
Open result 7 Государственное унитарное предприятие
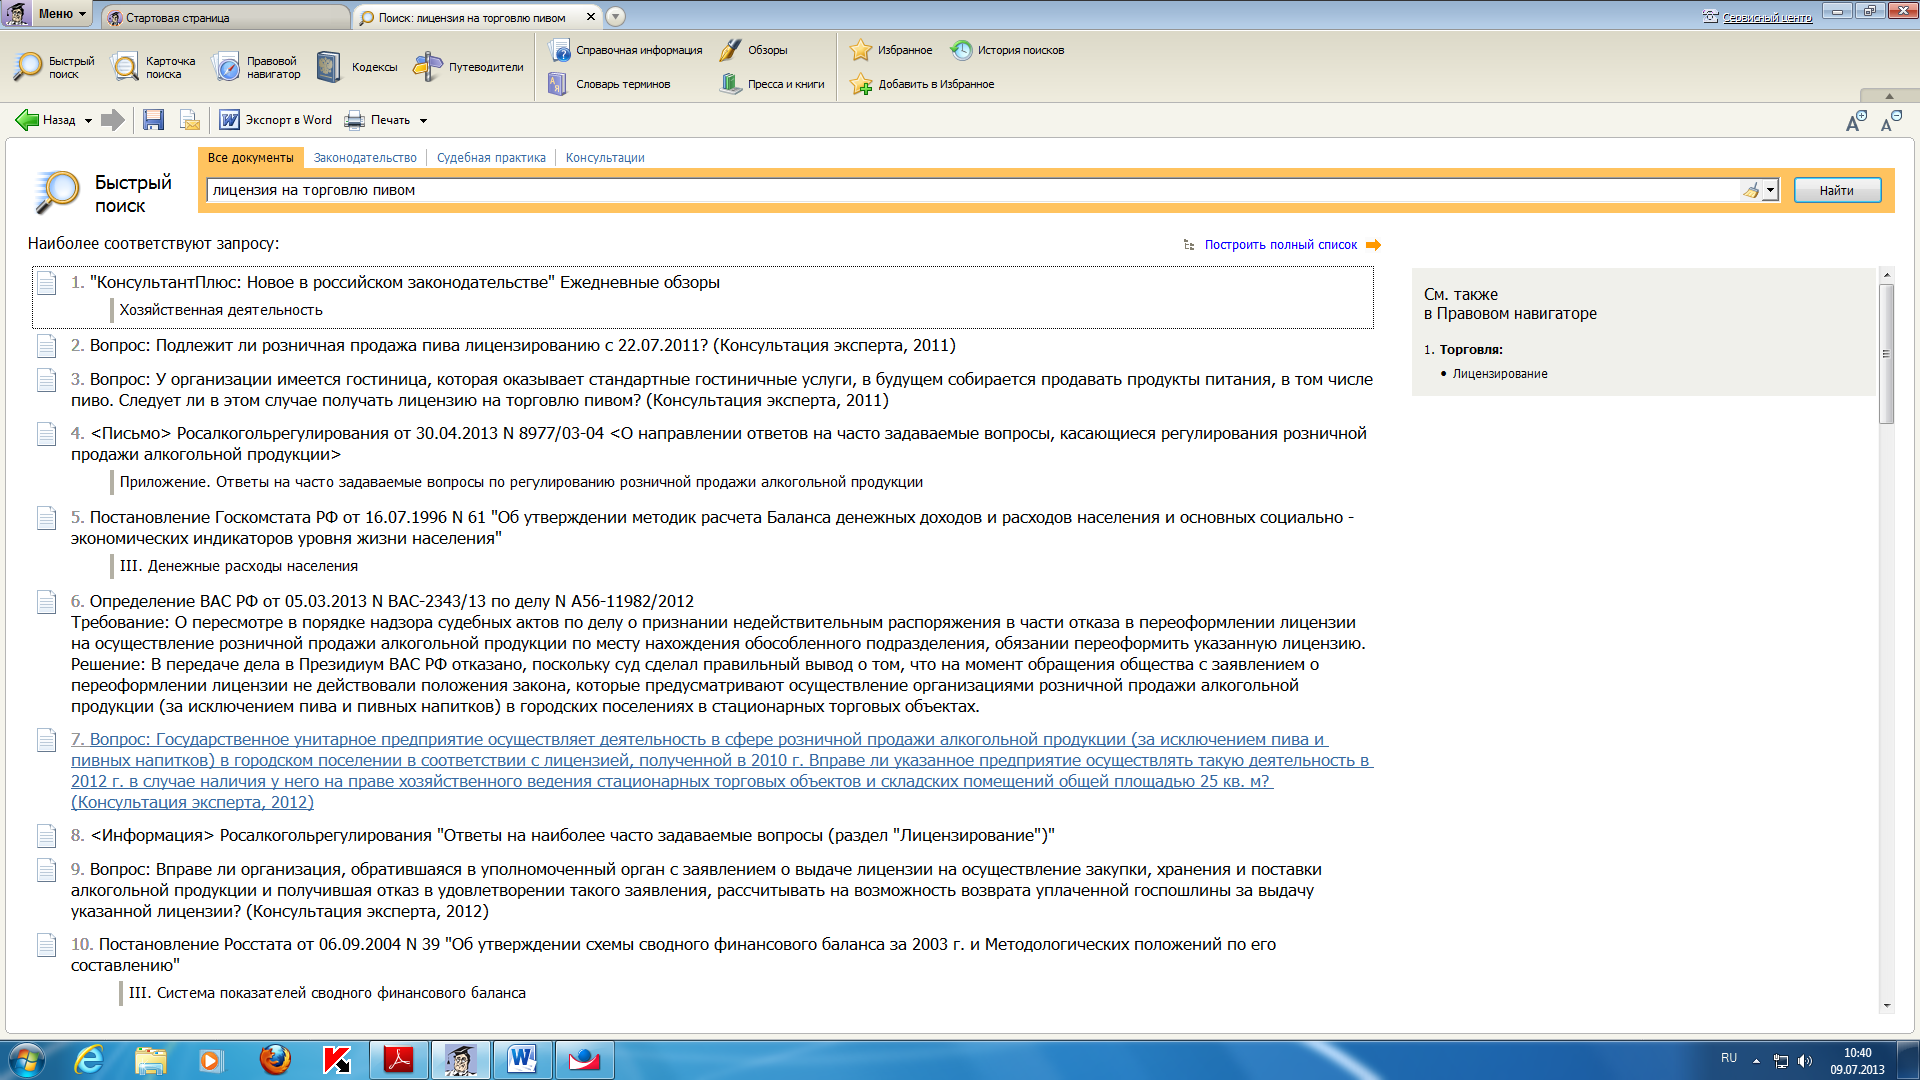[721, 771]
